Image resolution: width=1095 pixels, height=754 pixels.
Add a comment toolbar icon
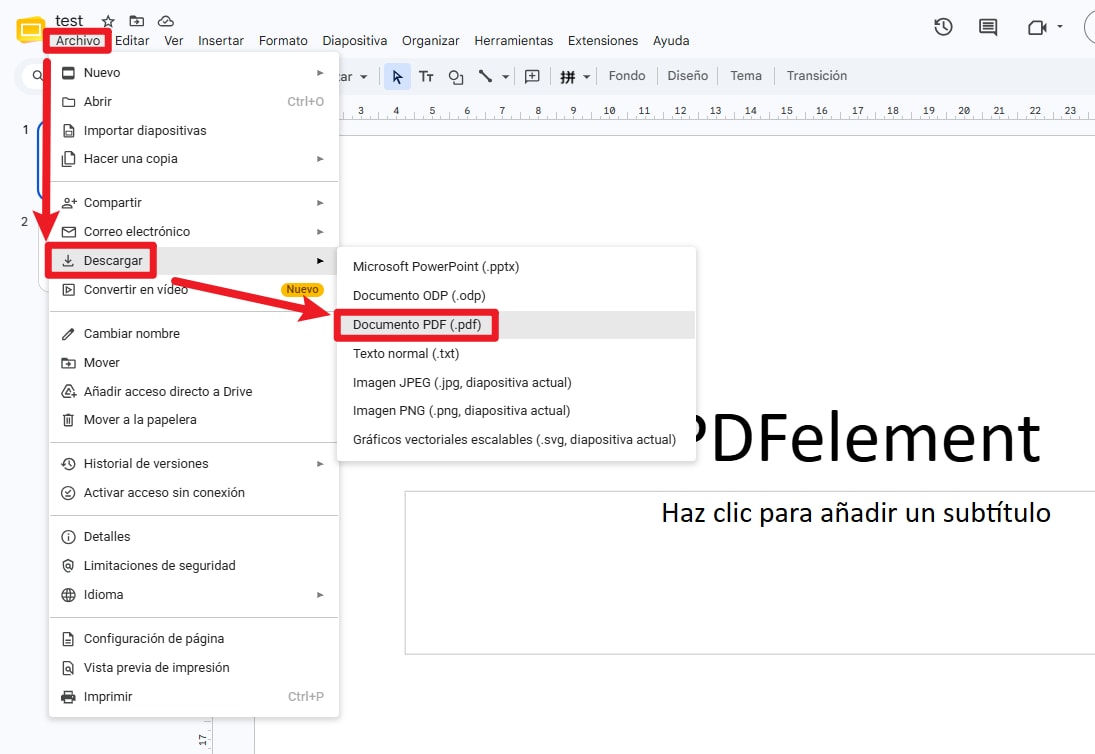[532, 76]
